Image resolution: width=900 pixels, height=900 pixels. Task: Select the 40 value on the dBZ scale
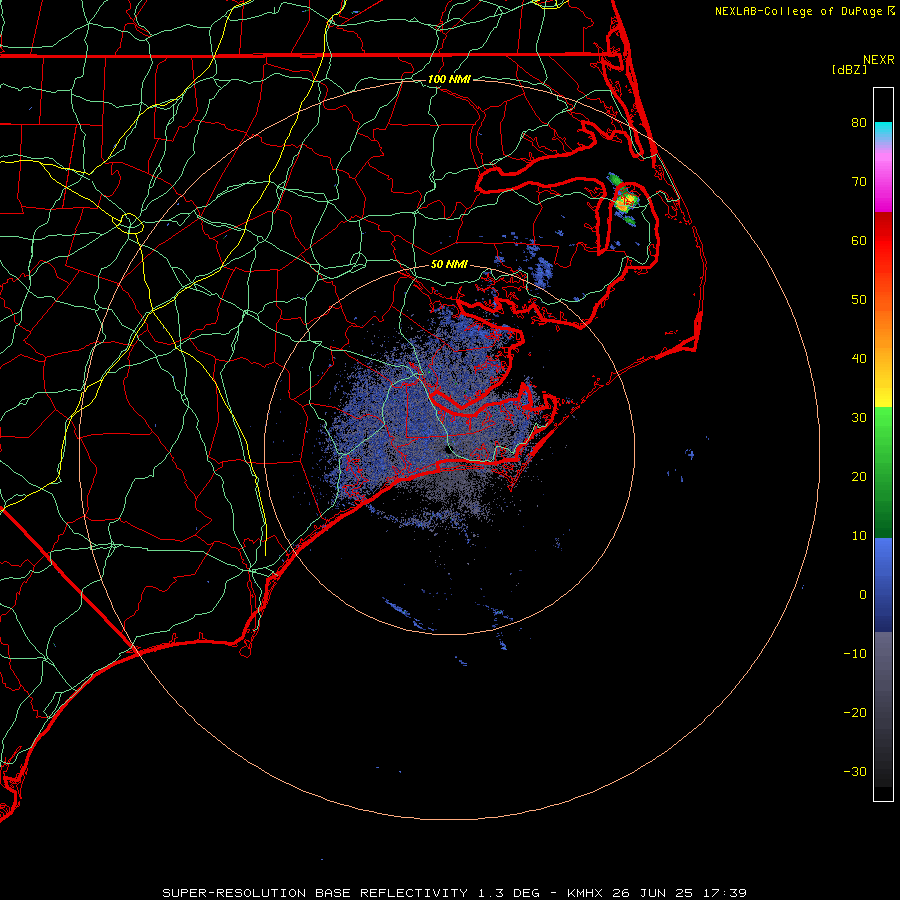[x=859, y=358]
